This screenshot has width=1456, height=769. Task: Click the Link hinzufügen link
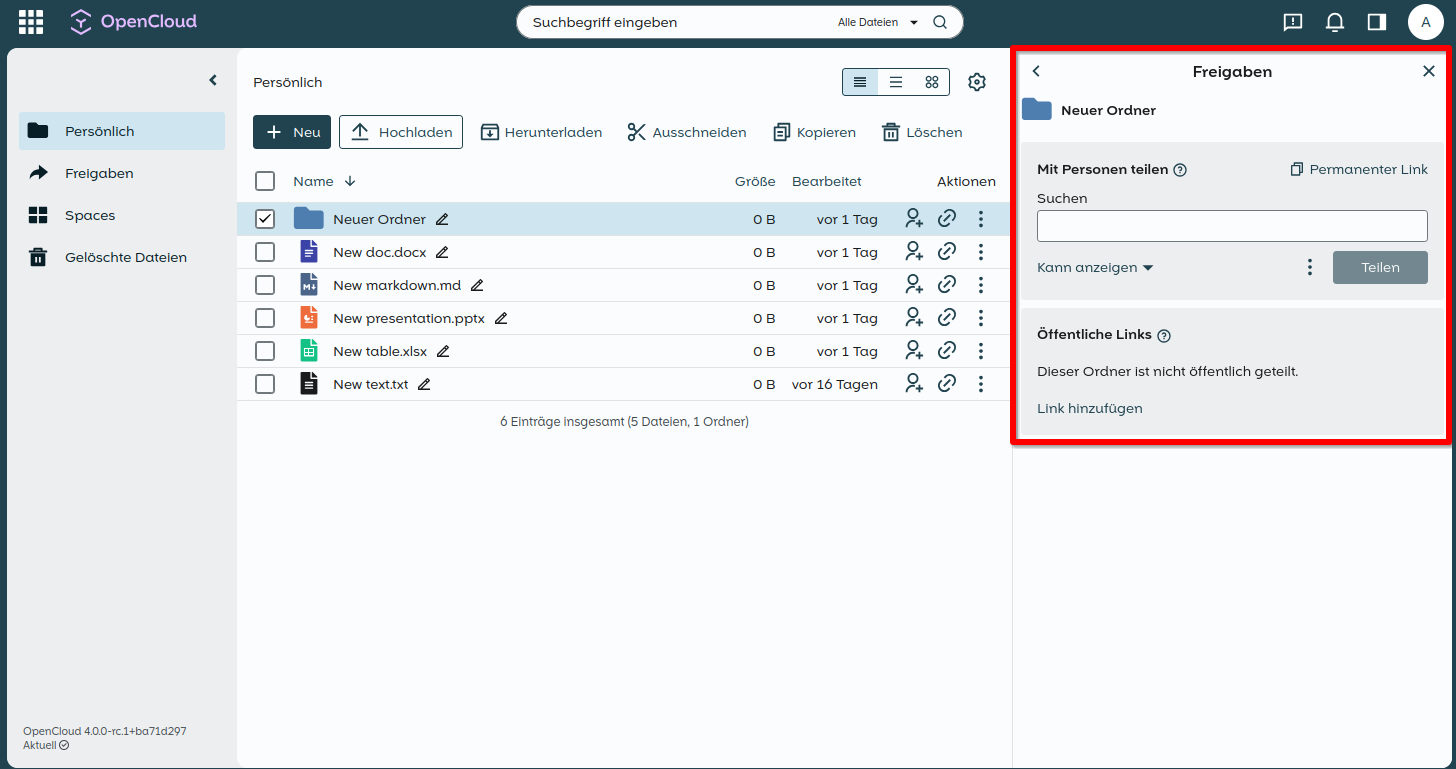1089,408
